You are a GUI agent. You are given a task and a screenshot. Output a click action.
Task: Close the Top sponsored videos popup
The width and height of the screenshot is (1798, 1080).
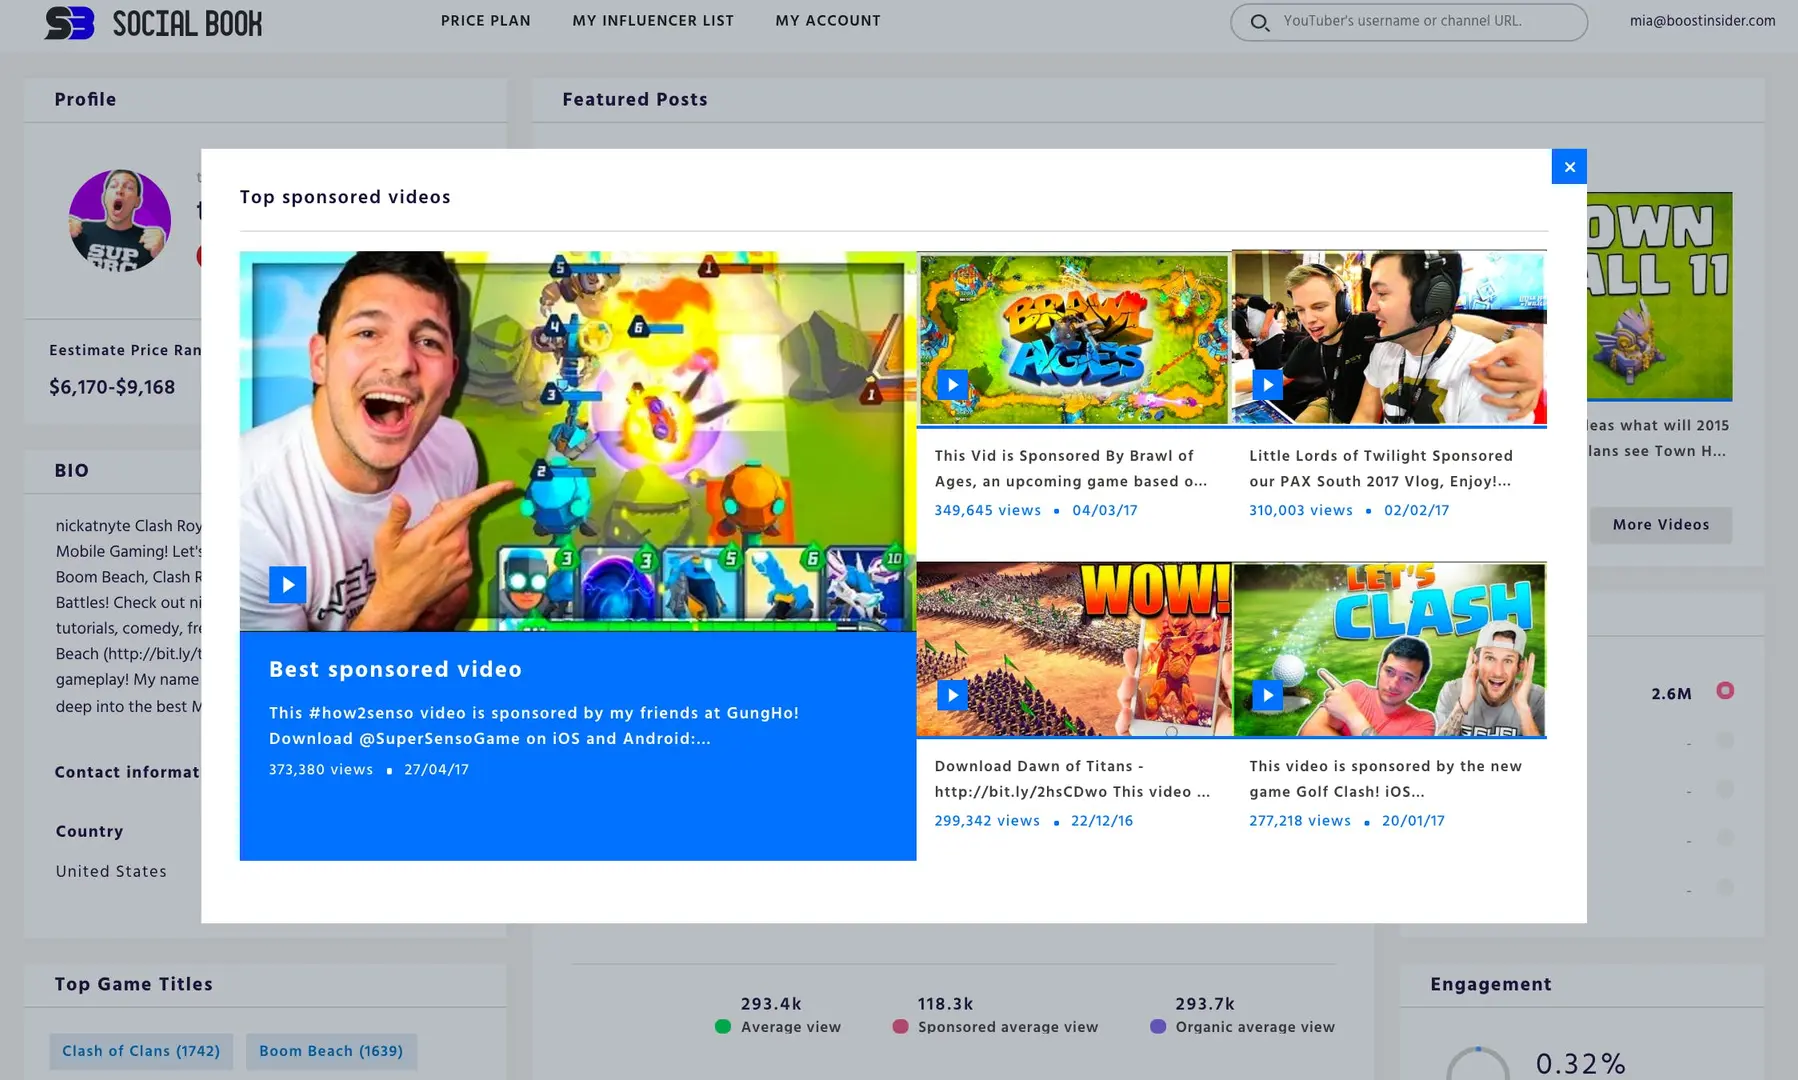[1569, 167]
